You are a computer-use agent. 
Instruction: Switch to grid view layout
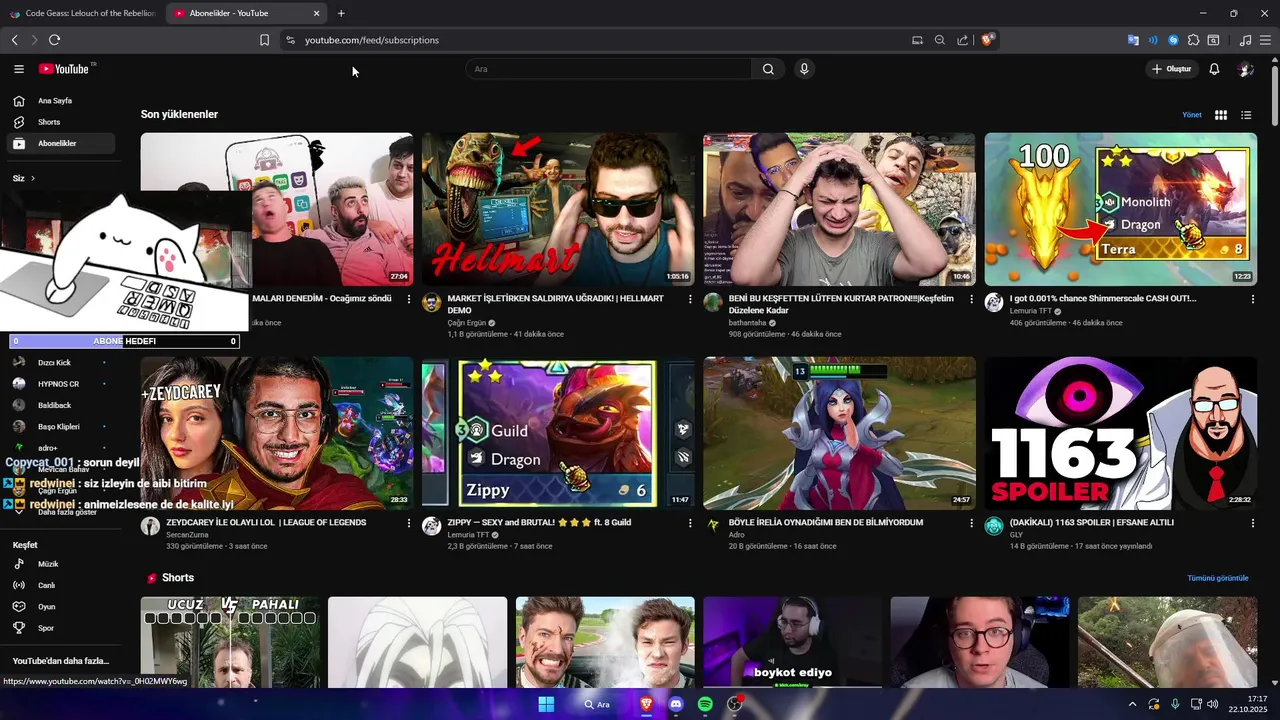click(x=1221, y=115)
